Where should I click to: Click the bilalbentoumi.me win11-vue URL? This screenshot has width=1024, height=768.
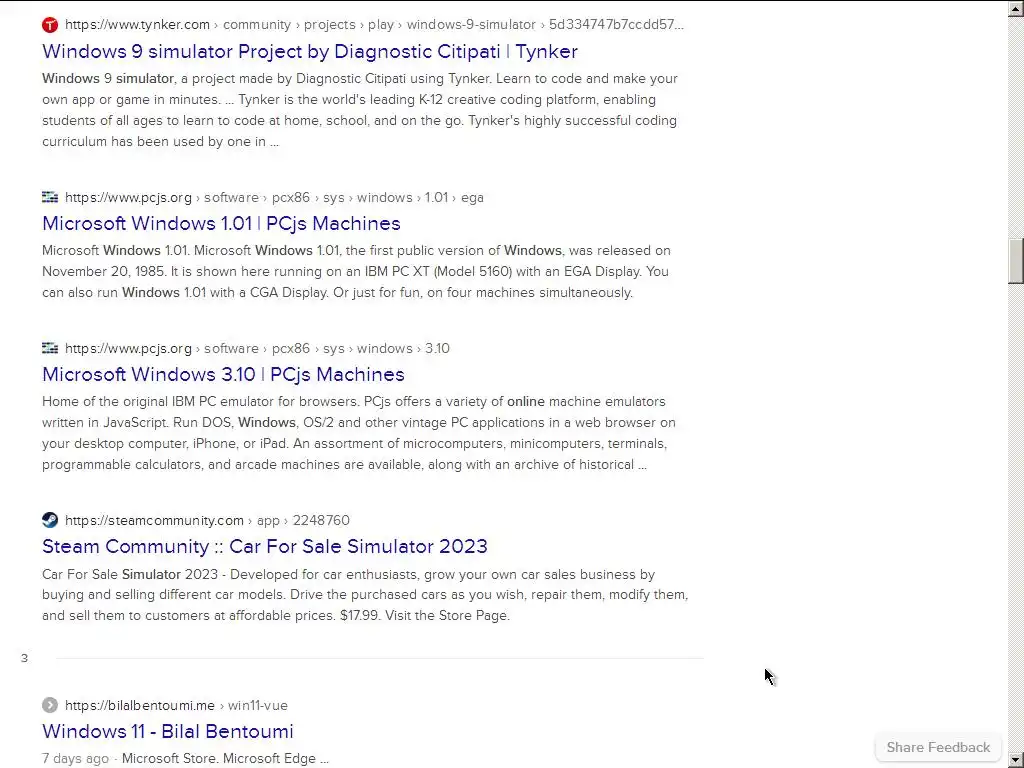(x=176, y=705)
